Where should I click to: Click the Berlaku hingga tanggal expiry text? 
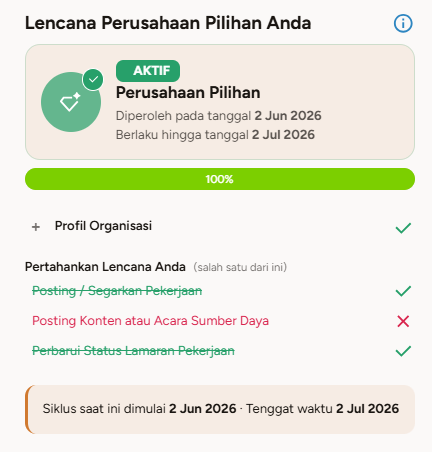coord(215,135)
